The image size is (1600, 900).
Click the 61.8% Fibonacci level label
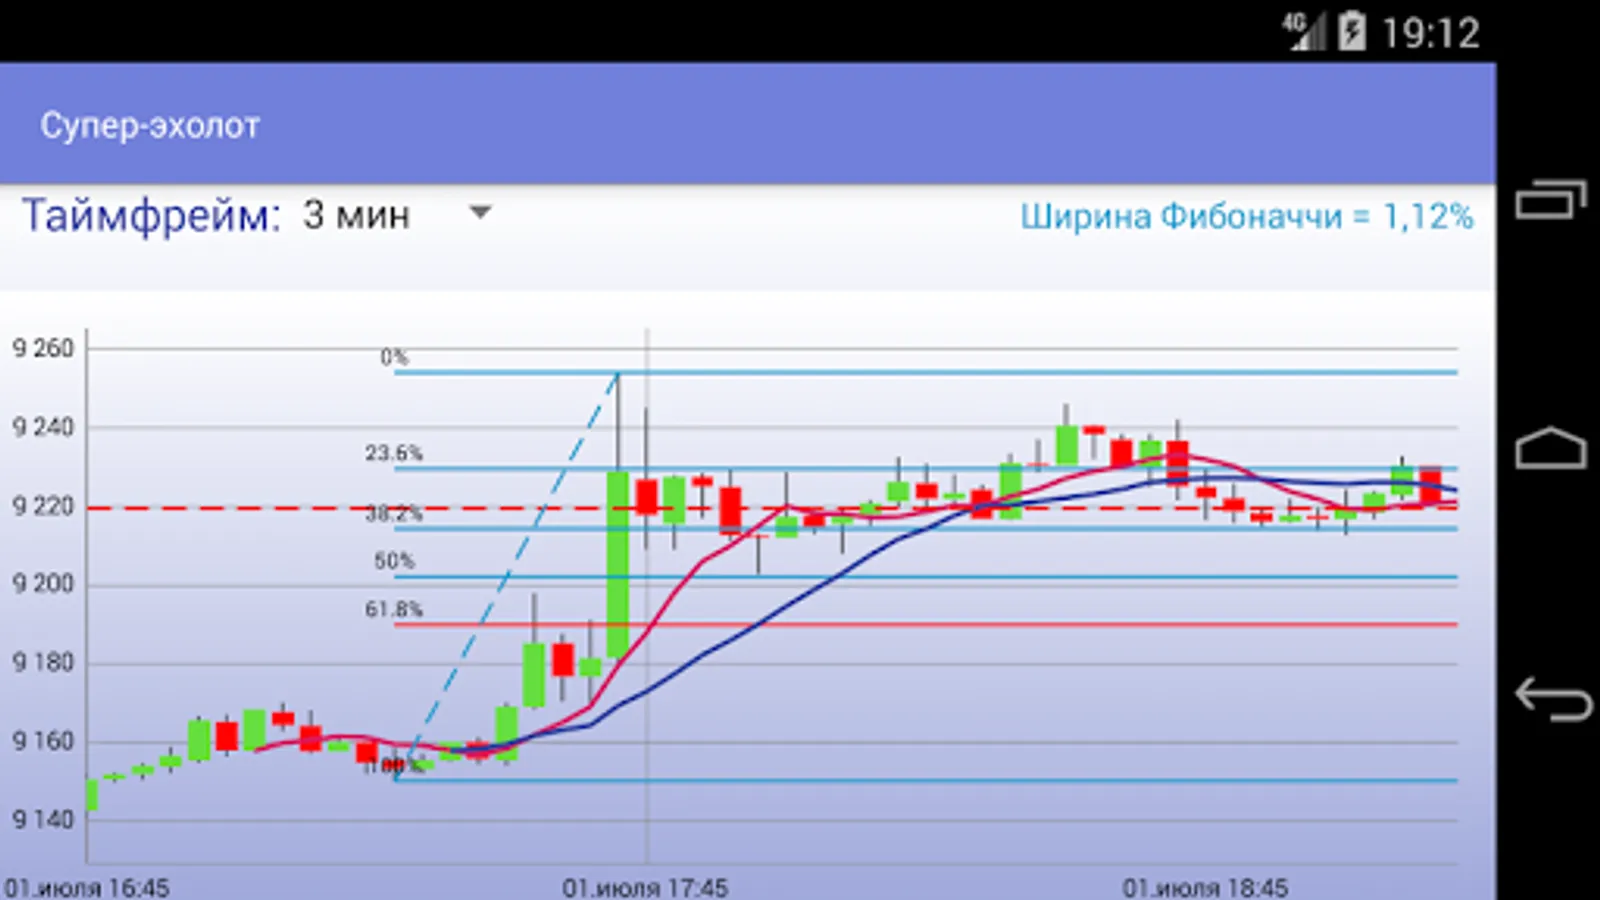[x=394, y=609]
